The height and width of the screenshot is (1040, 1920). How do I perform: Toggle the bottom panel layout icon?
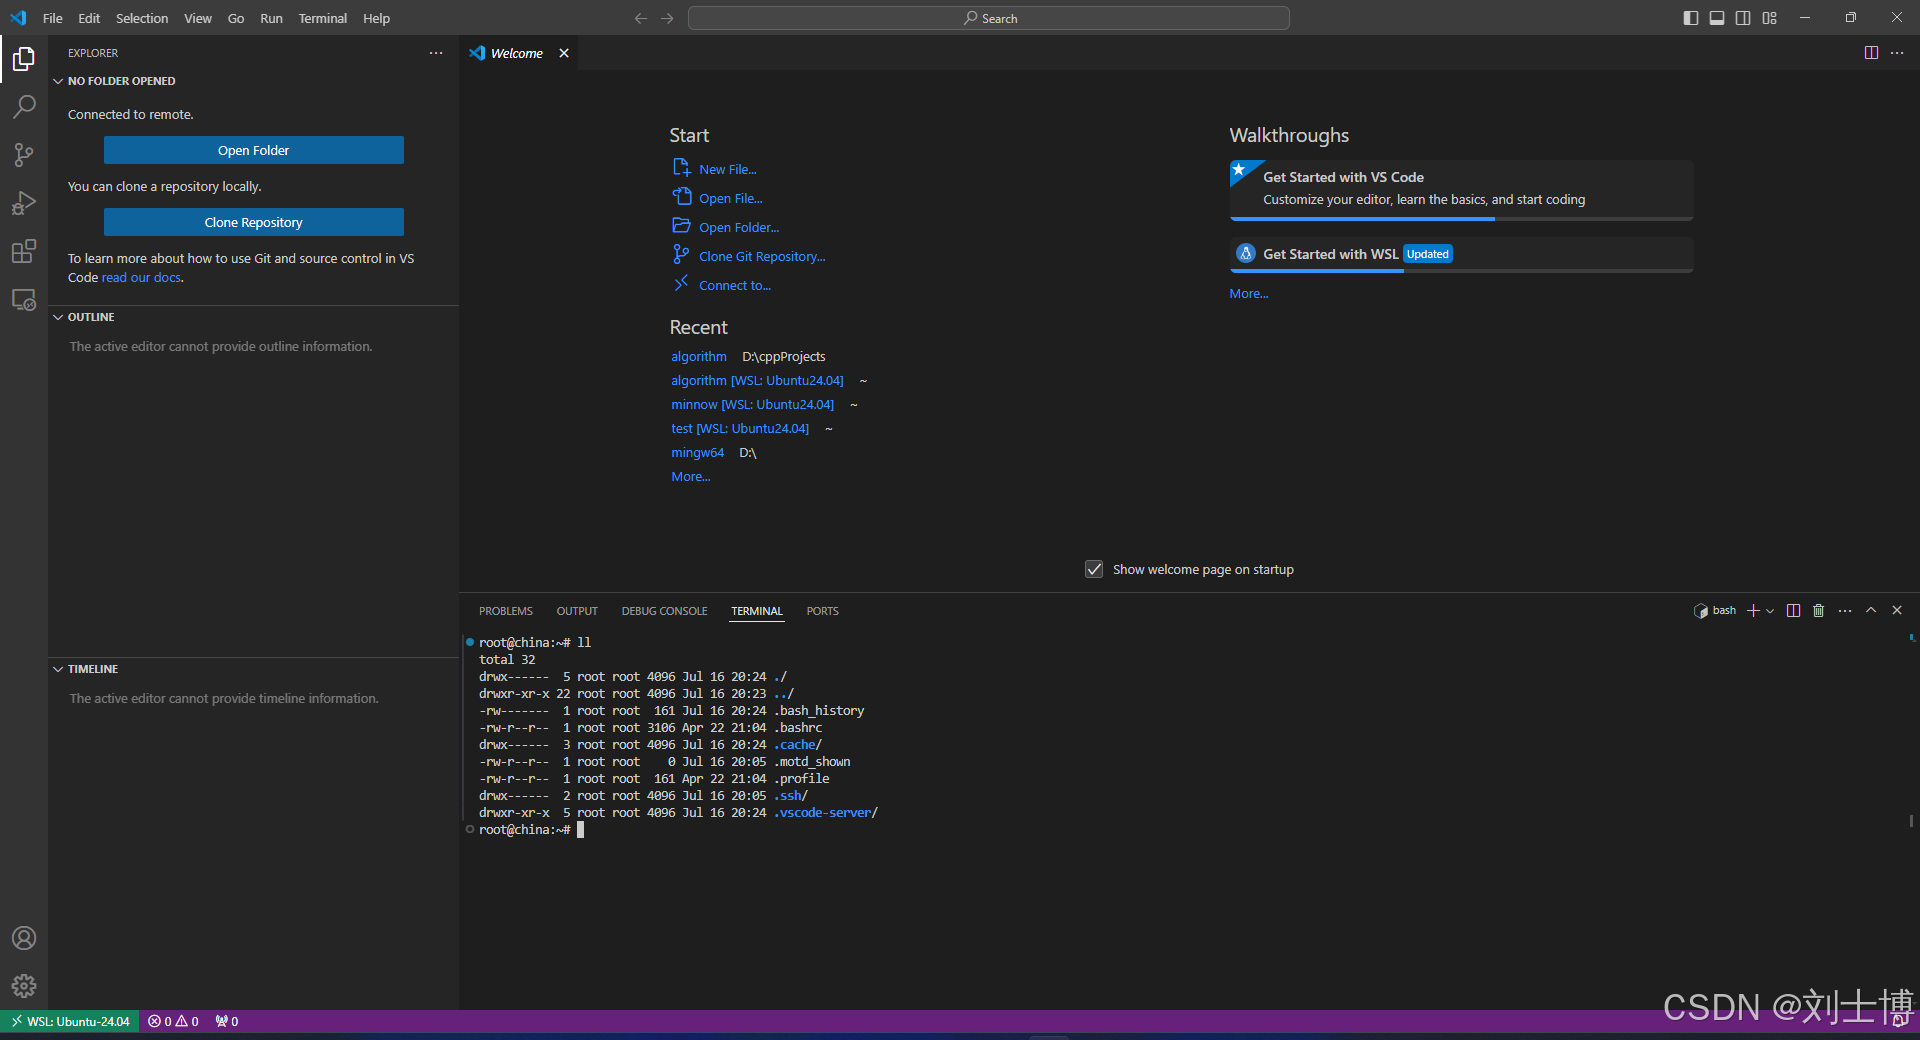pyautogui.click(x=1717, y=18)
